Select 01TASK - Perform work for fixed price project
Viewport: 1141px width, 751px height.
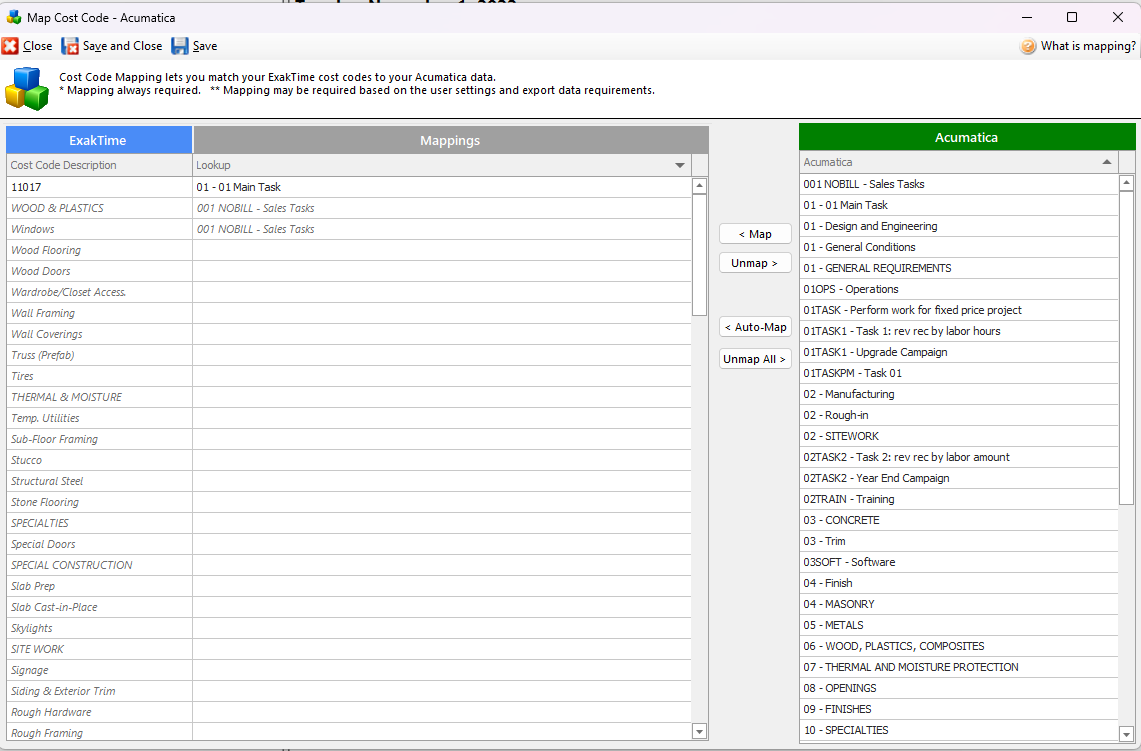click(959, 310)
